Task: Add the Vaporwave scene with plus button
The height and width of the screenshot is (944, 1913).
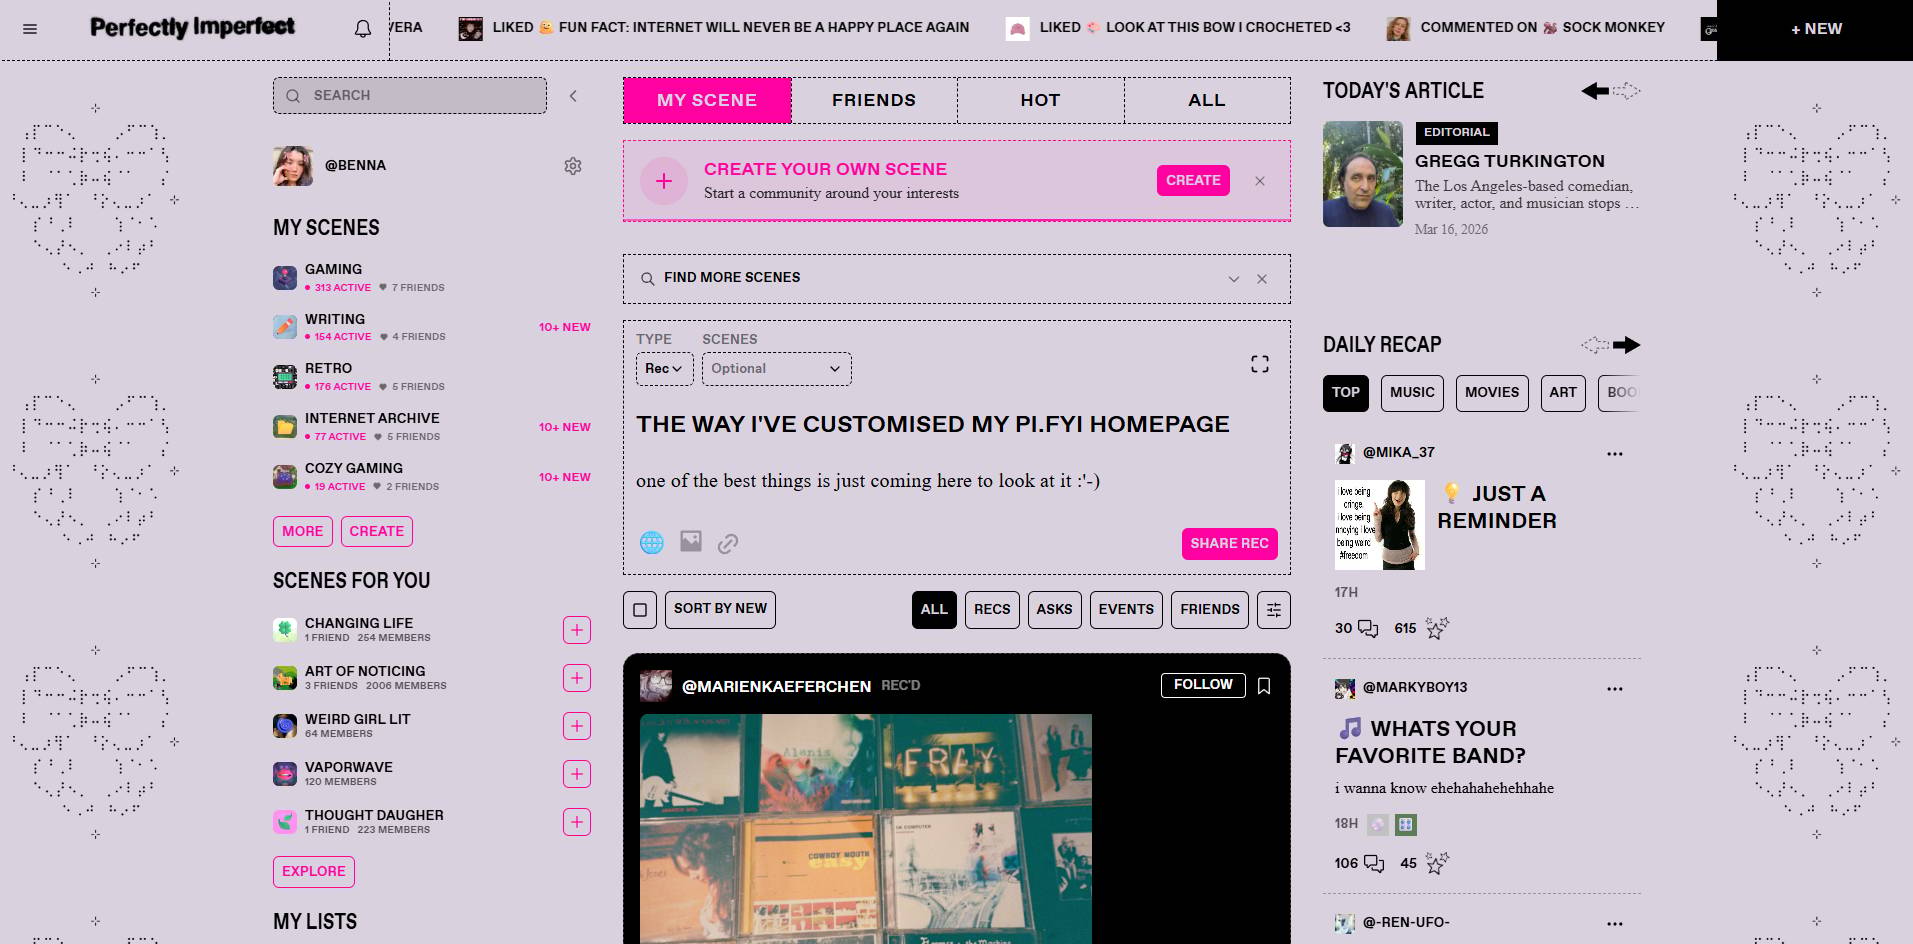Action: point(577,774)
